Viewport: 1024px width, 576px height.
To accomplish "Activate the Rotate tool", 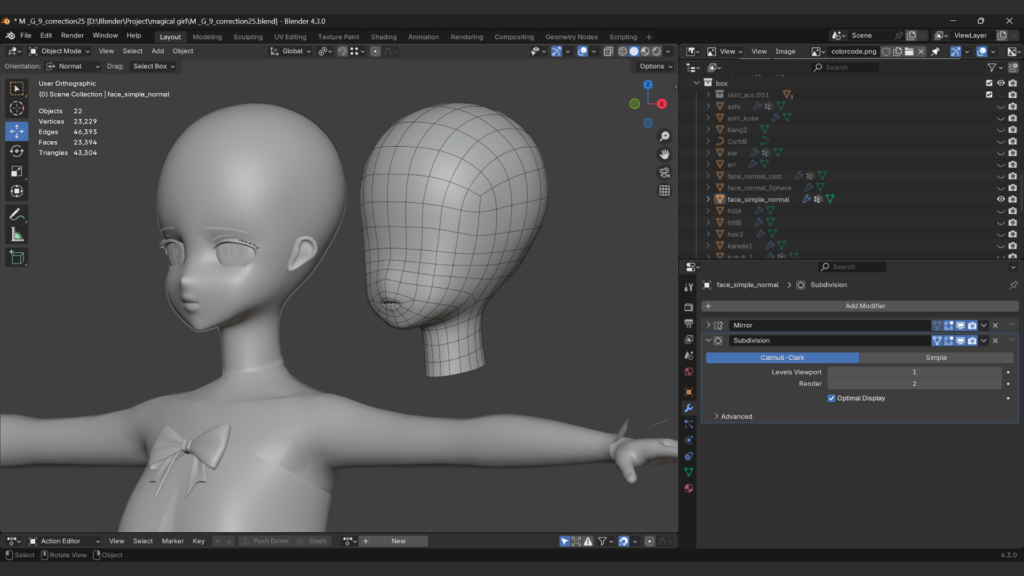I will click(x=17, y=151).
